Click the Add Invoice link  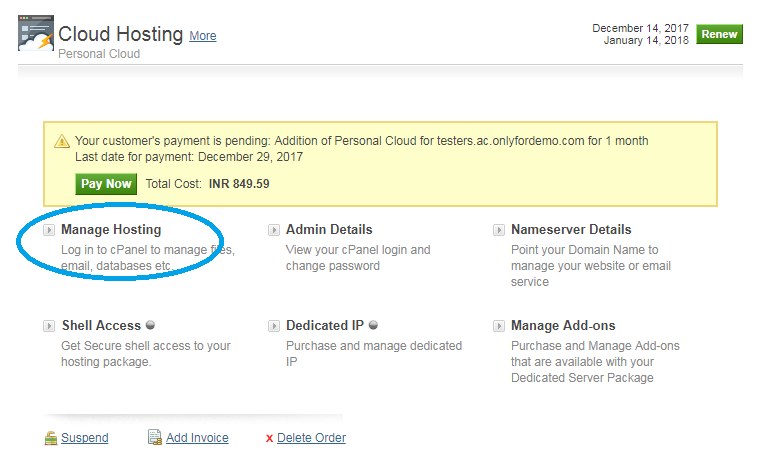(197, 438)
